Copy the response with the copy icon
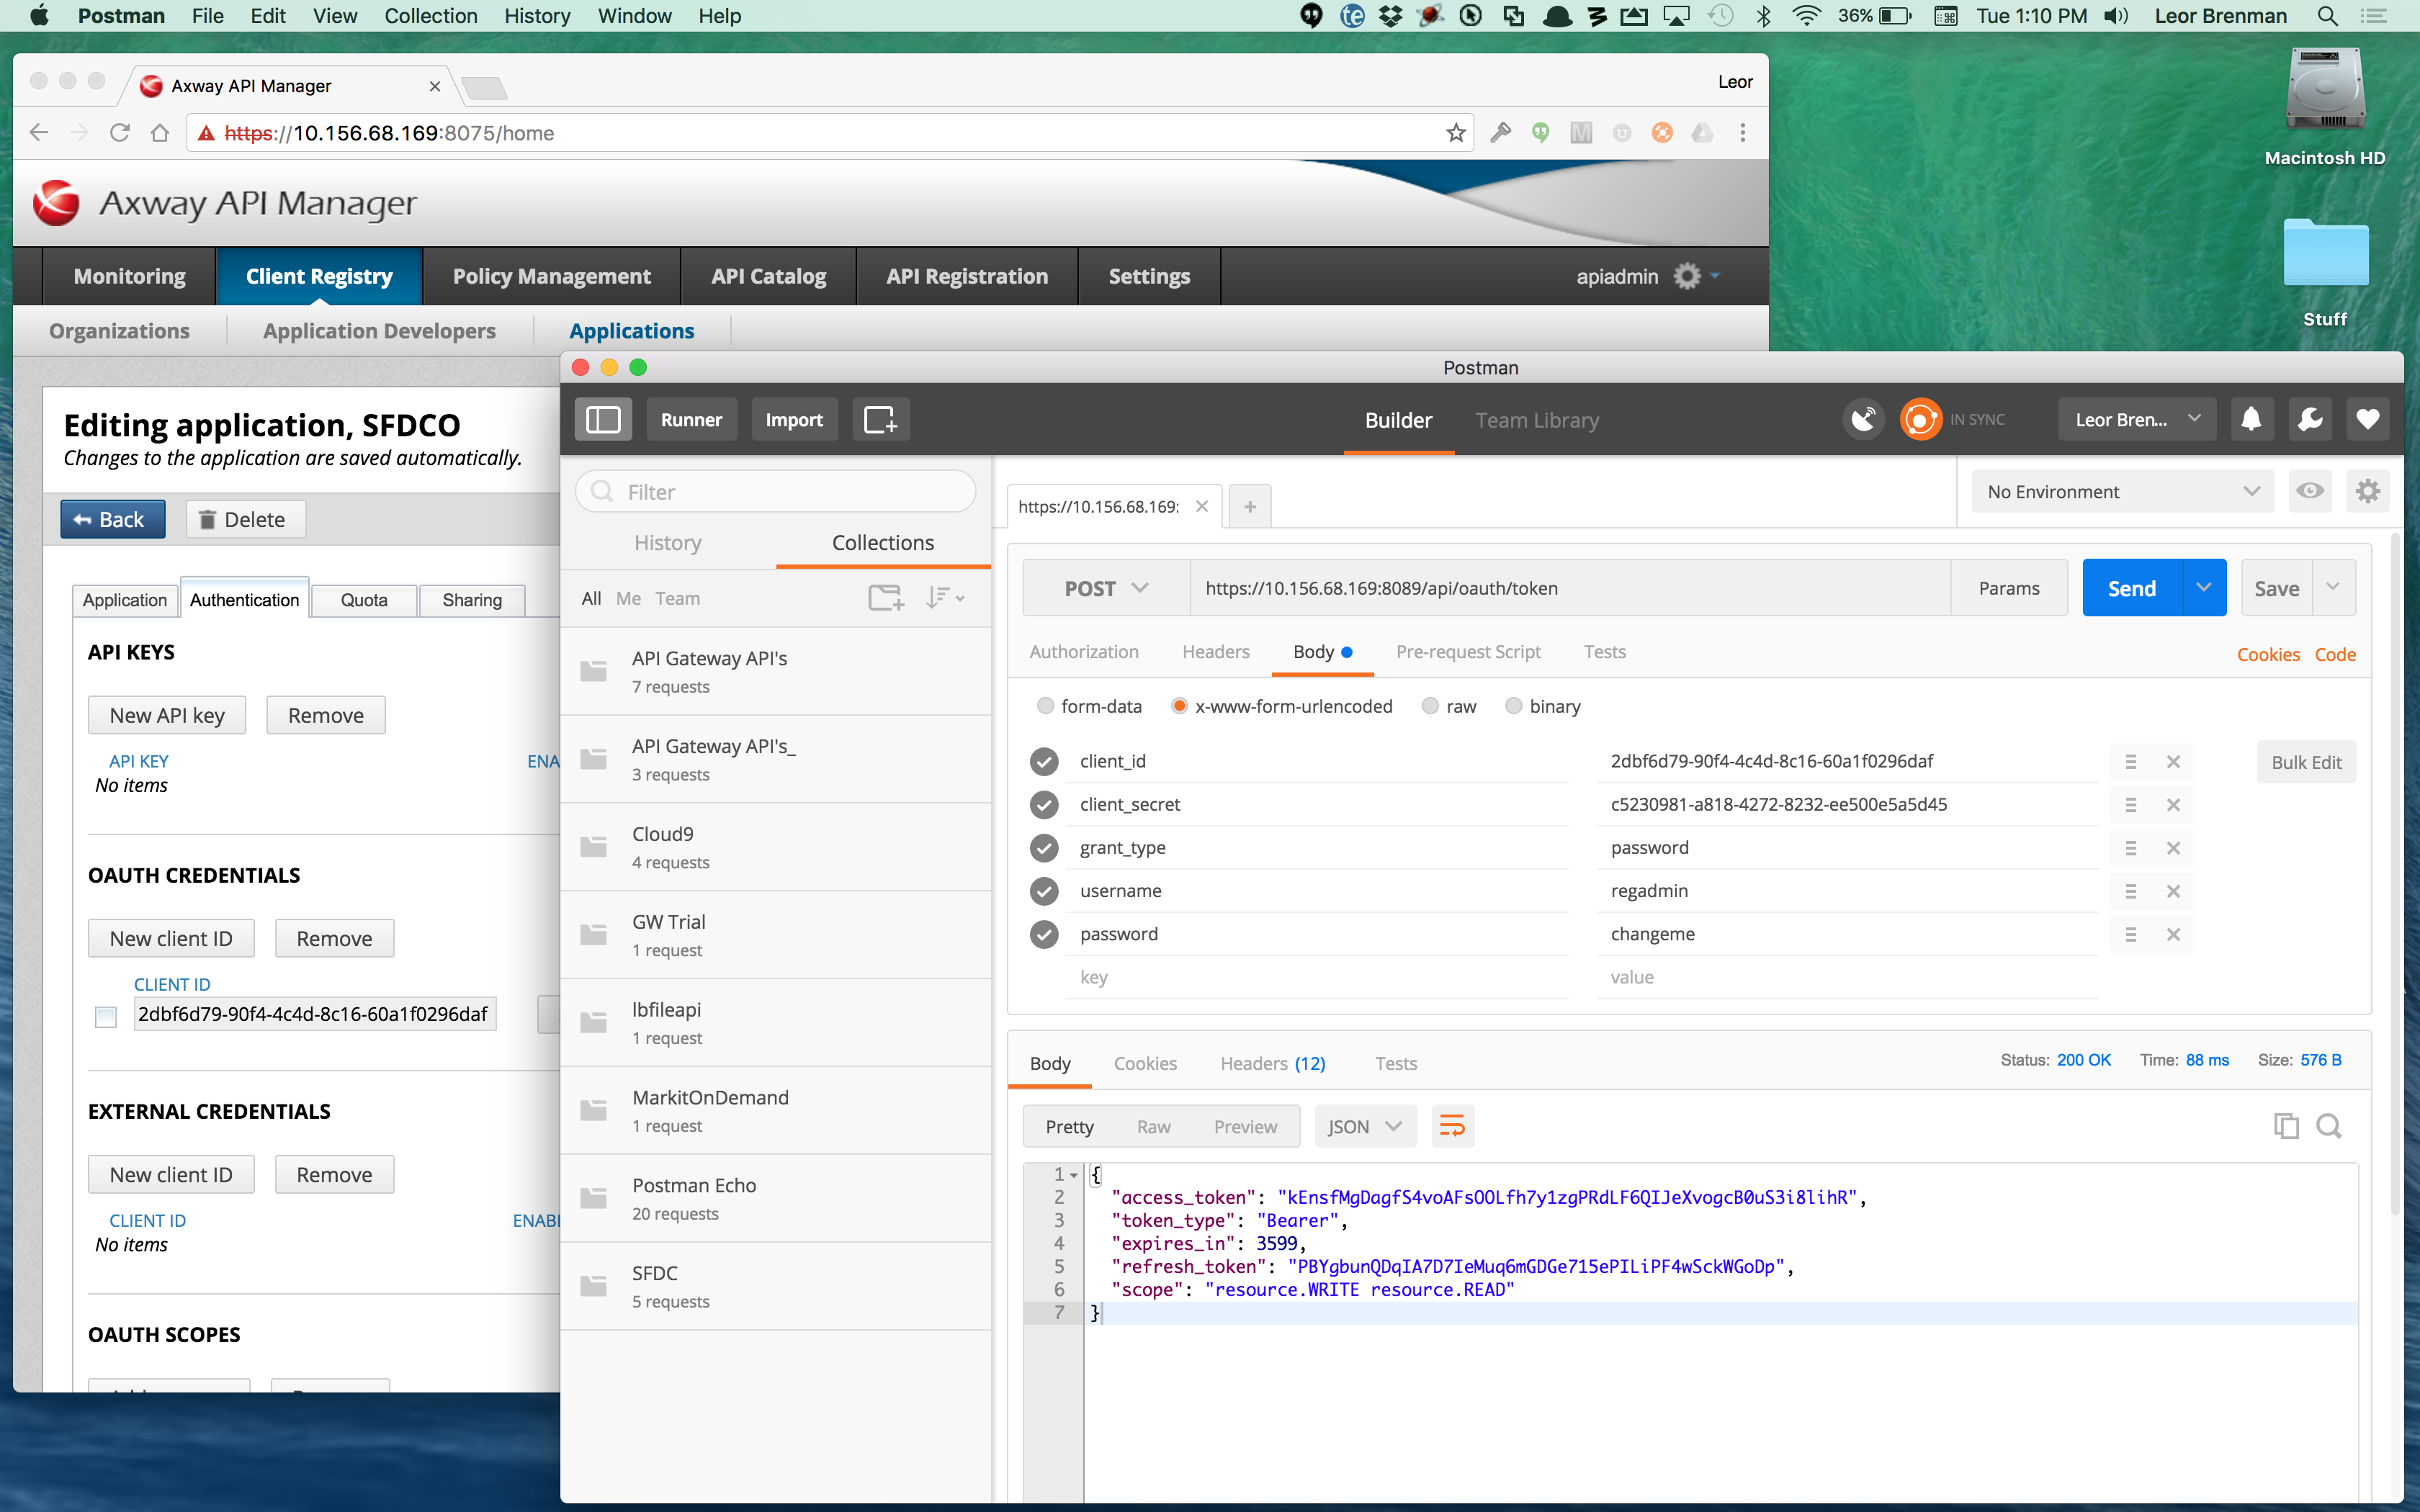 [2285, 1126]
